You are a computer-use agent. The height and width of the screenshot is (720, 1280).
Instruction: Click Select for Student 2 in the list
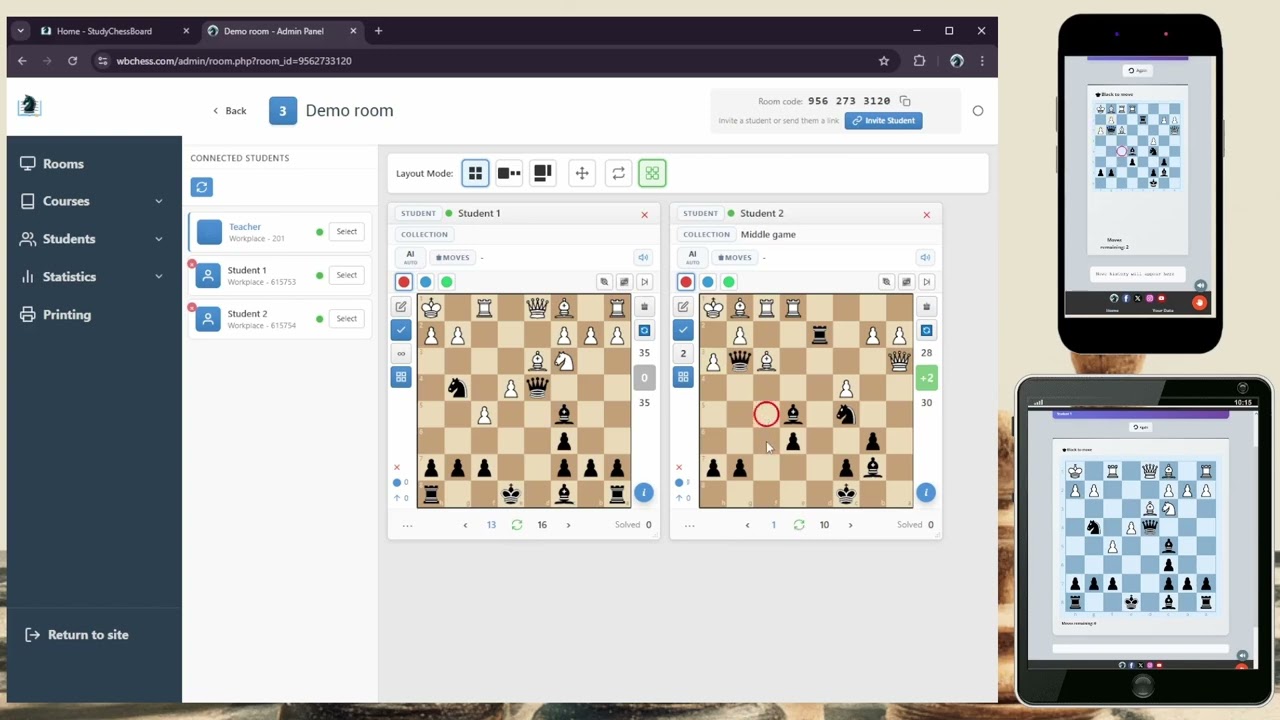click(347, 319)
